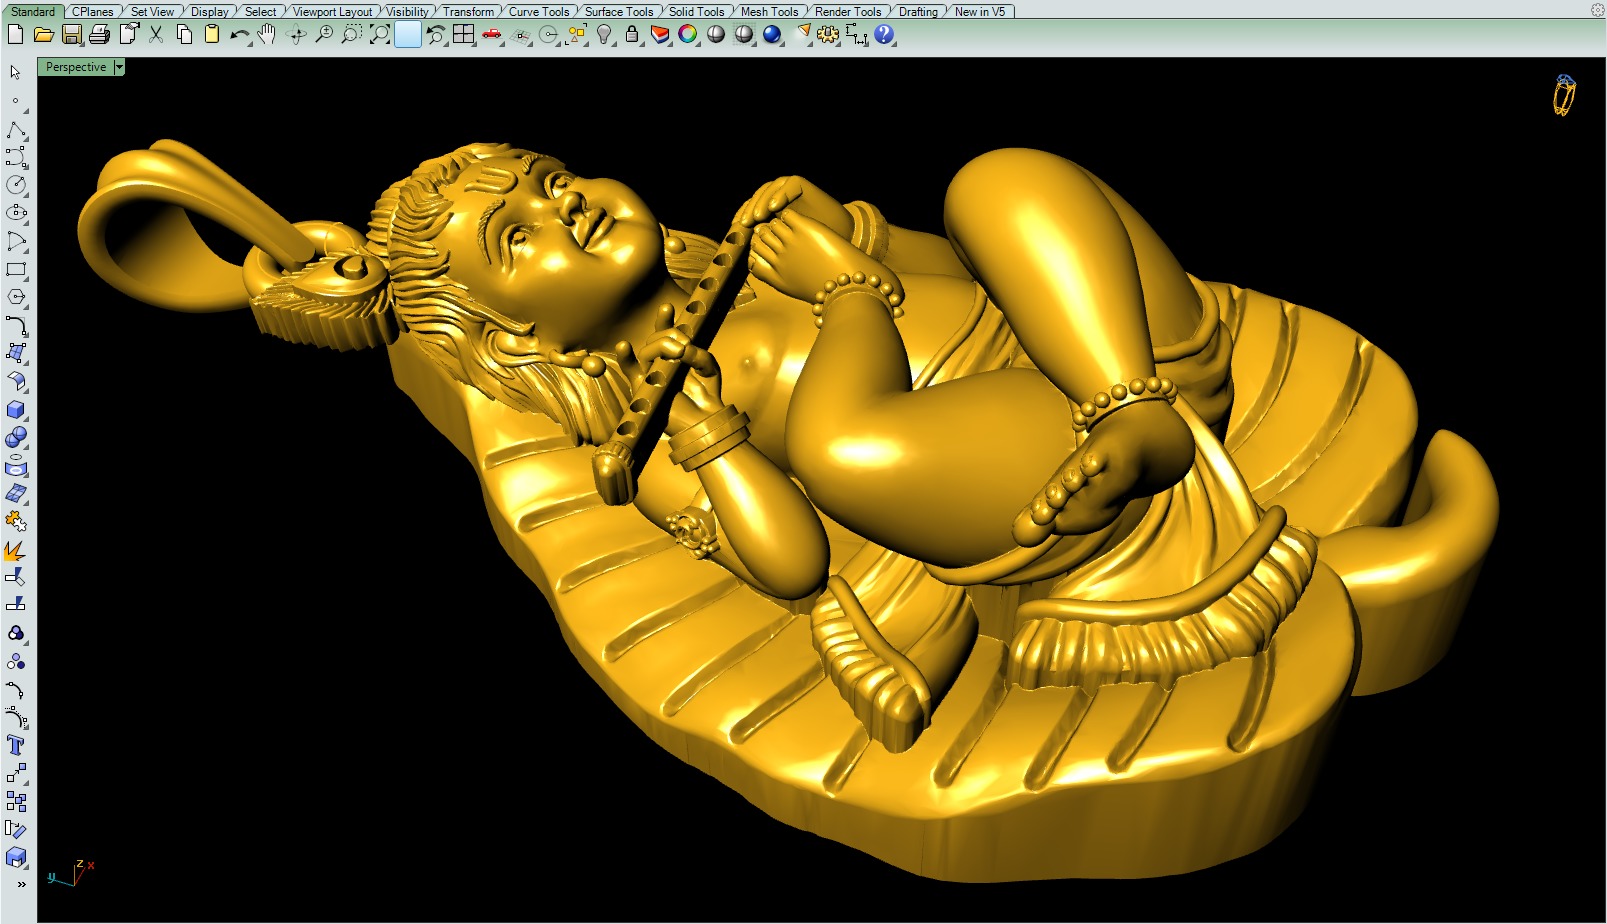Paste from clipboard icon
This screenshot has height=924, width=1607.
tap(212, 34)
